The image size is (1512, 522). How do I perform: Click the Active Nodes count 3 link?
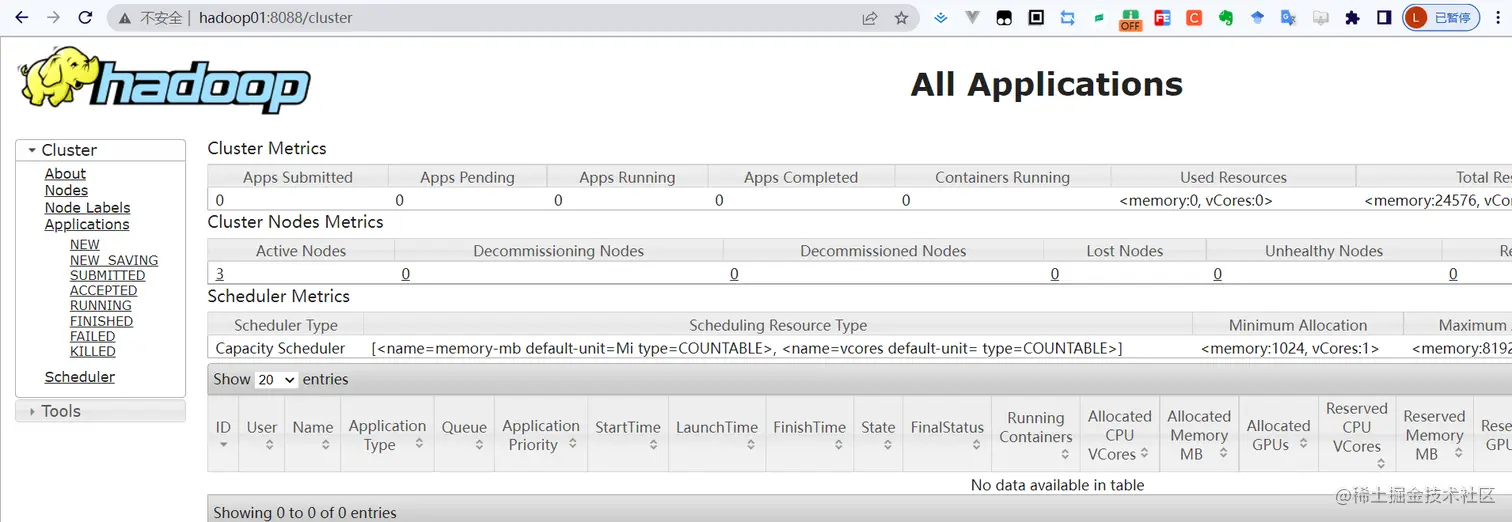[220, 274]
